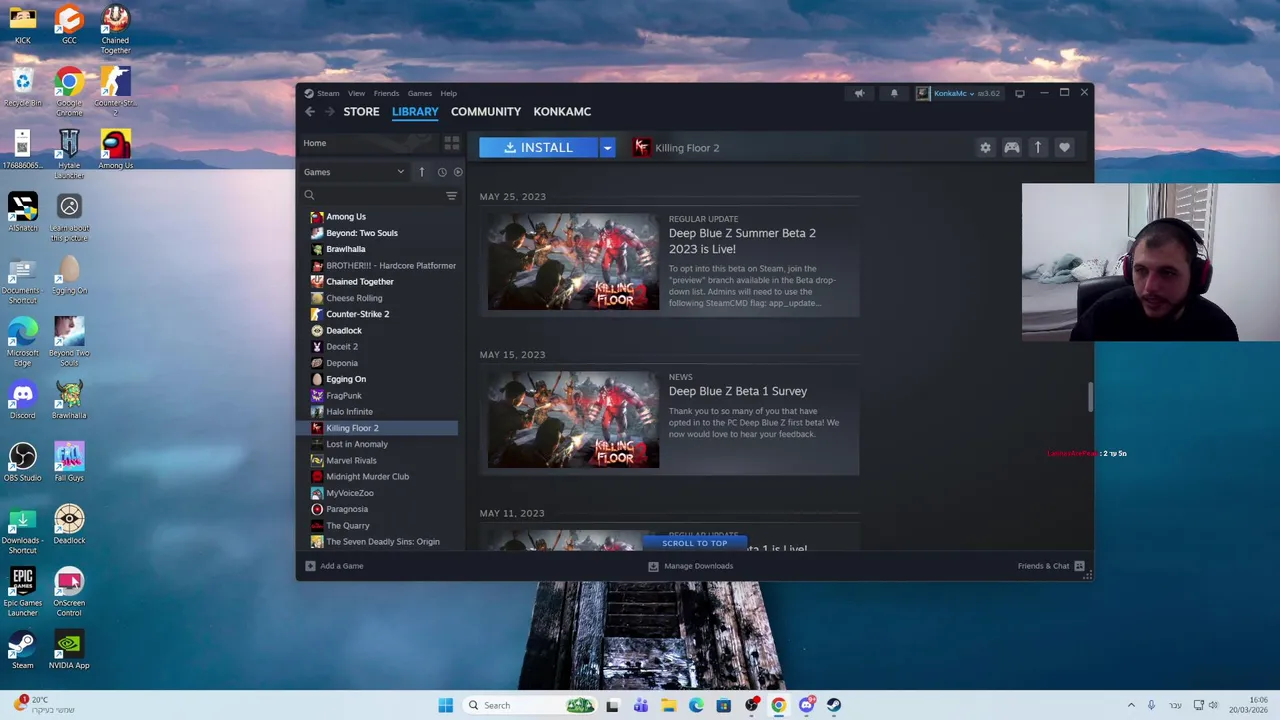Show hidden system tray icons chevron
The image size is (1280, 720).
(x=1131, y=705)
